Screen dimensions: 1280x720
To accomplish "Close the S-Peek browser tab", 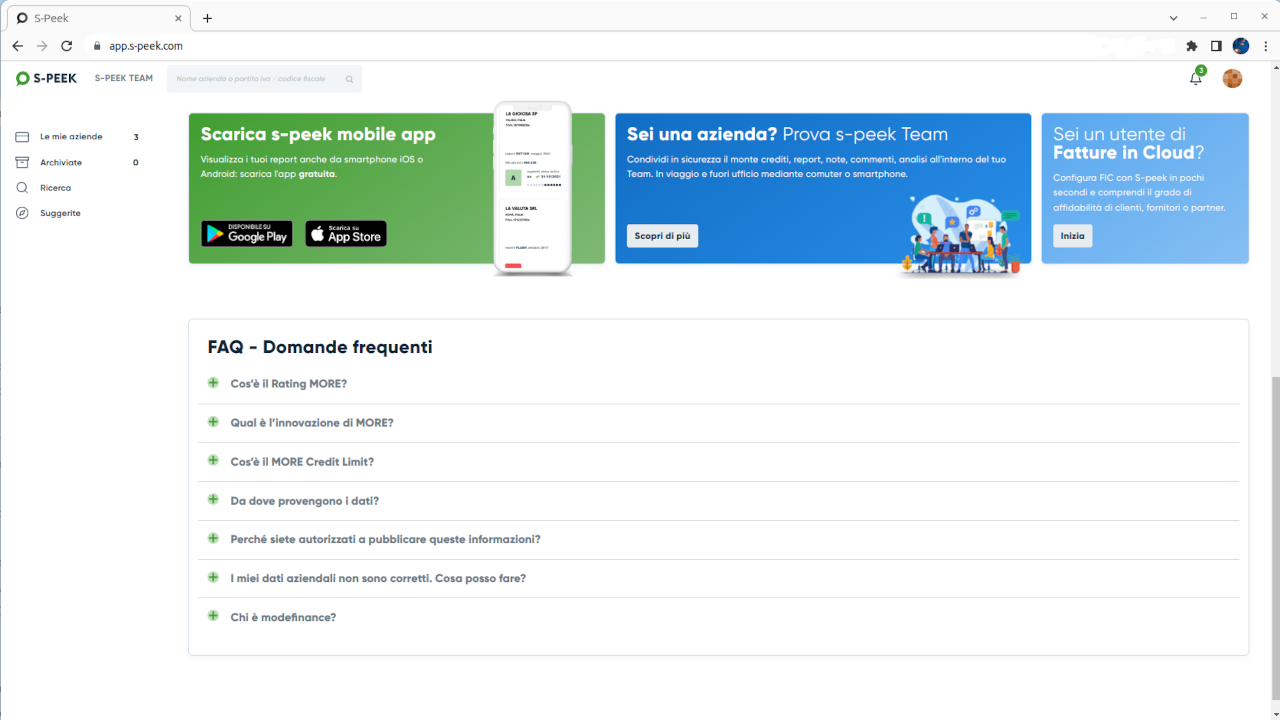I will [178, 18].
